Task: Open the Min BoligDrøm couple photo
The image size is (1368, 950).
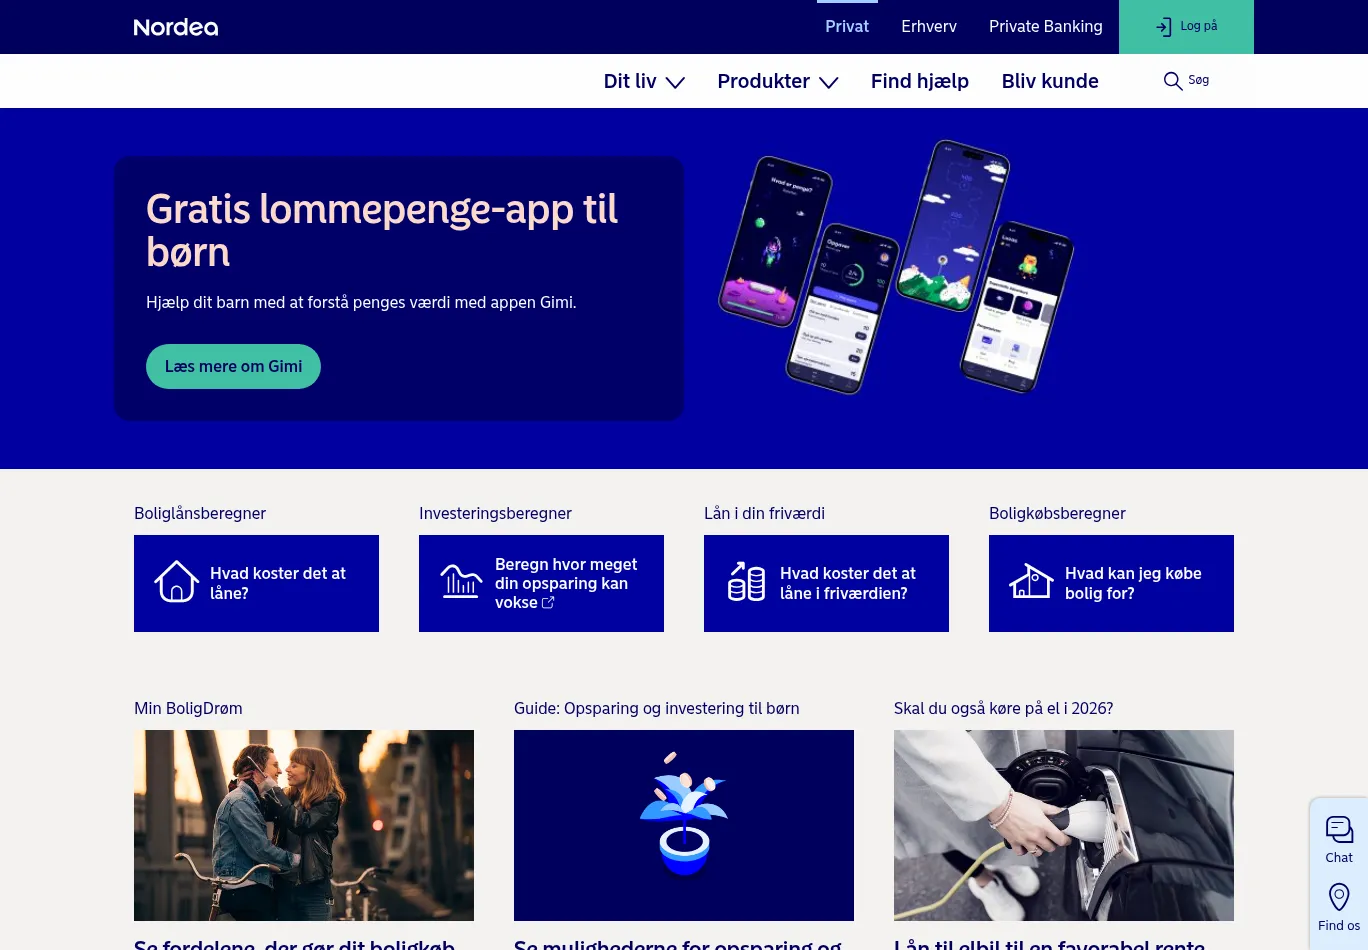Action: click(304, 825)
